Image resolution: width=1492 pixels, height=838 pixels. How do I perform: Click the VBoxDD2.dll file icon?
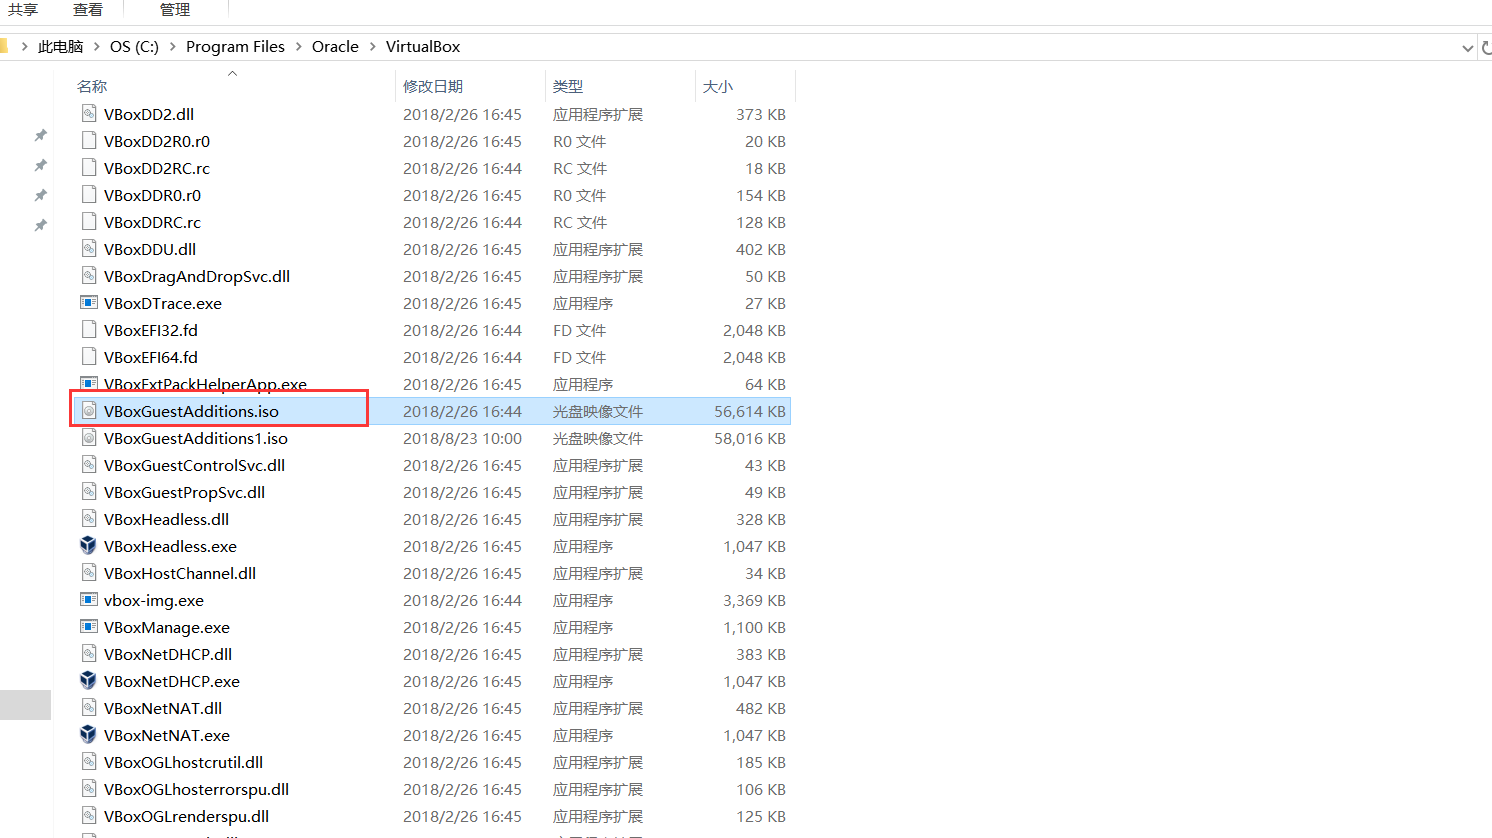[89, 114]
